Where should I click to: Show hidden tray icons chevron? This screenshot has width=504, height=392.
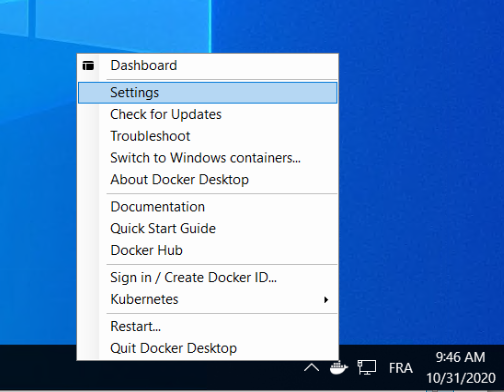tap(312, 368)
